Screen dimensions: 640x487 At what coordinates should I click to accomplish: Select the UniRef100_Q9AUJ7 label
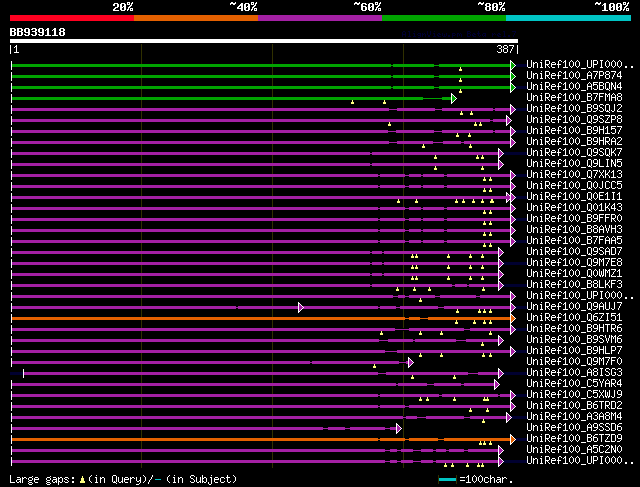[x=574, y=307]
